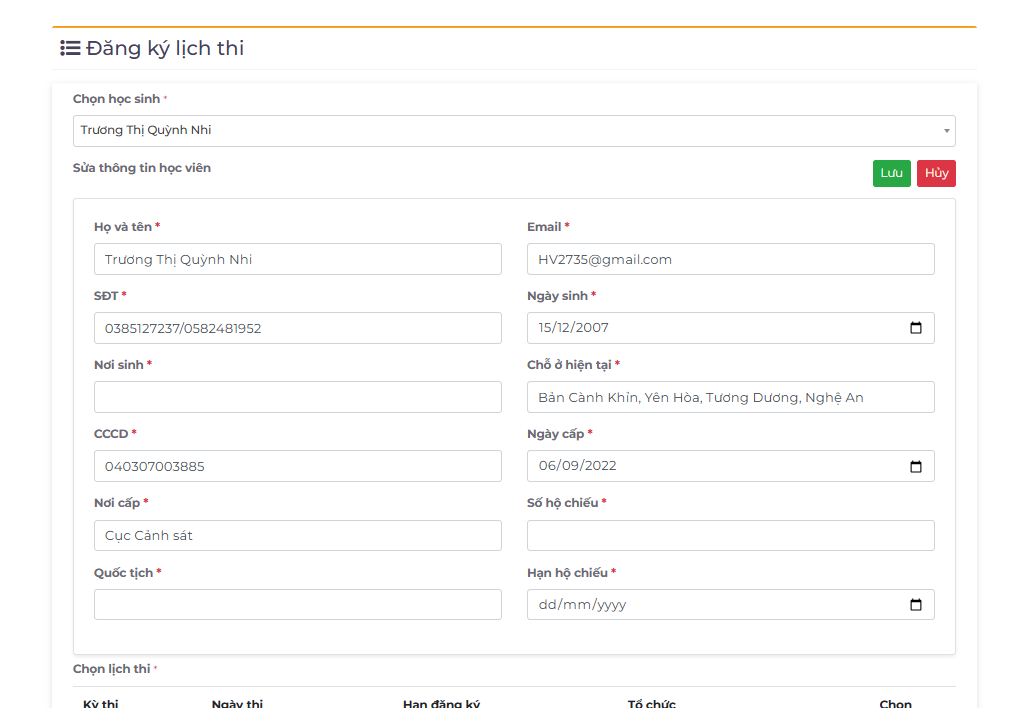
Task: Focus the CCCD number field
Action: point(297,466)
